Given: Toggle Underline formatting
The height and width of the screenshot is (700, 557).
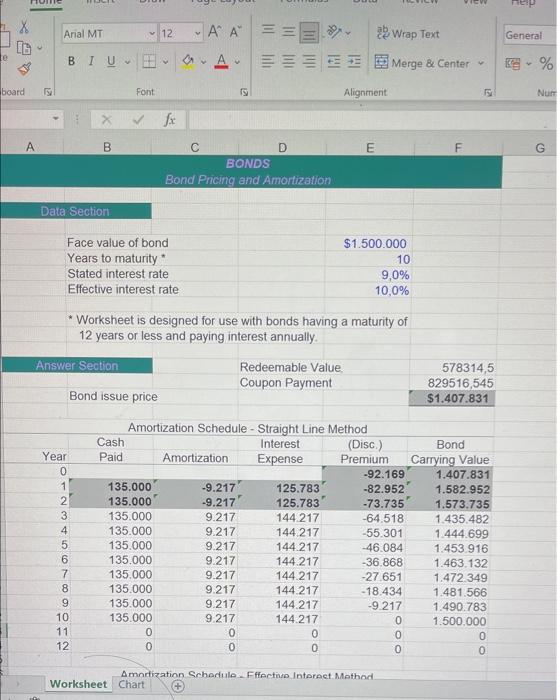Looking at the screenshot, I should point(111,61).
